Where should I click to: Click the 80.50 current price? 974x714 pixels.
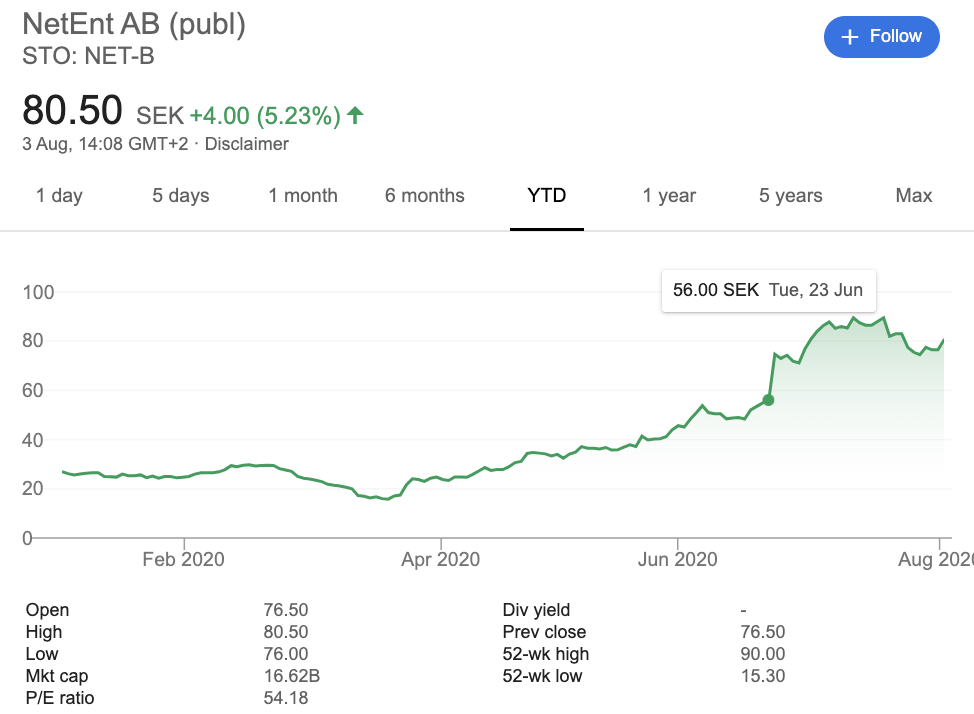point(72,111)
